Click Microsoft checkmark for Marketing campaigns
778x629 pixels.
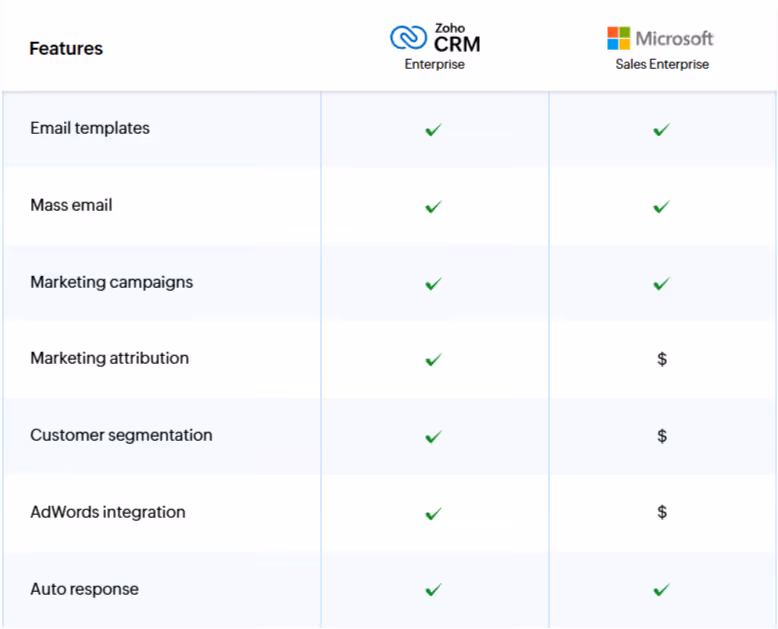click(x=661, y=284)
